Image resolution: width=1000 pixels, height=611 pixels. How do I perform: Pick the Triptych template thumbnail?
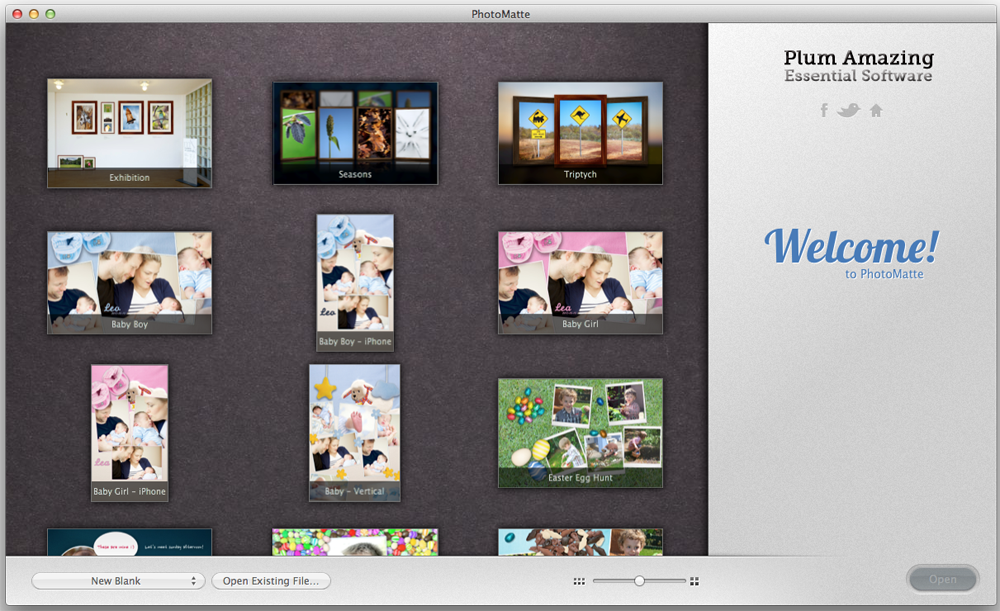[x=580, y=133]
